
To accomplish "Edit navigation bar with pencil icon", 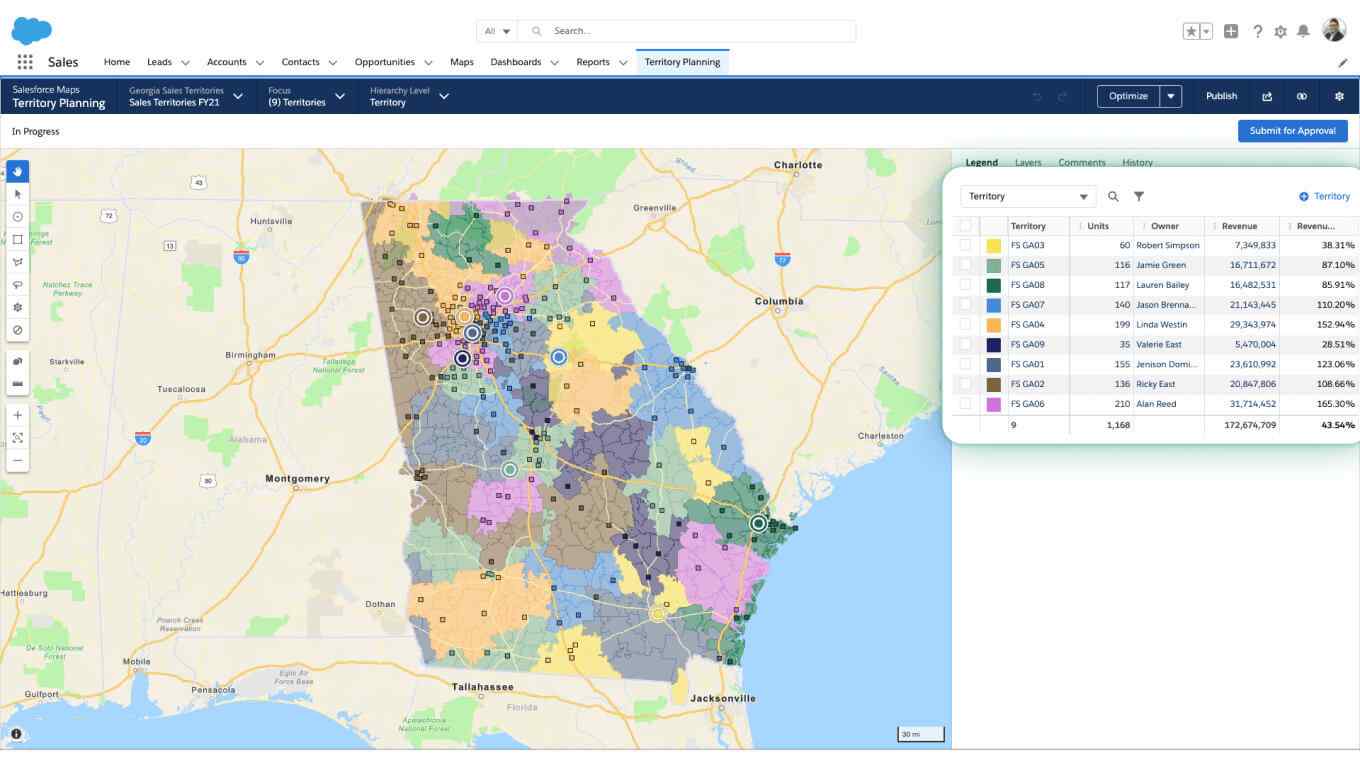I will click(x=1343, y=62).
